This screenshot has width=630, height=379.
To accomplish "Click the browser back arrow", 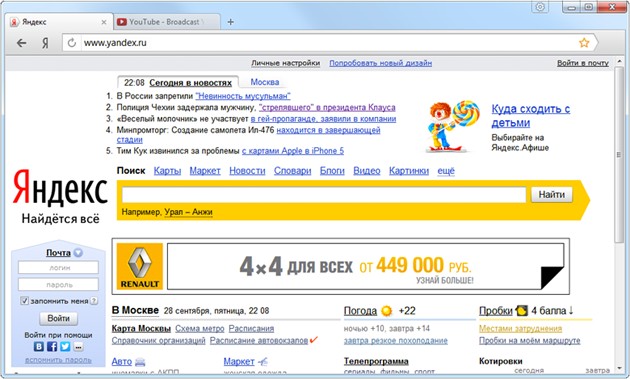I will tap(21, 43).
